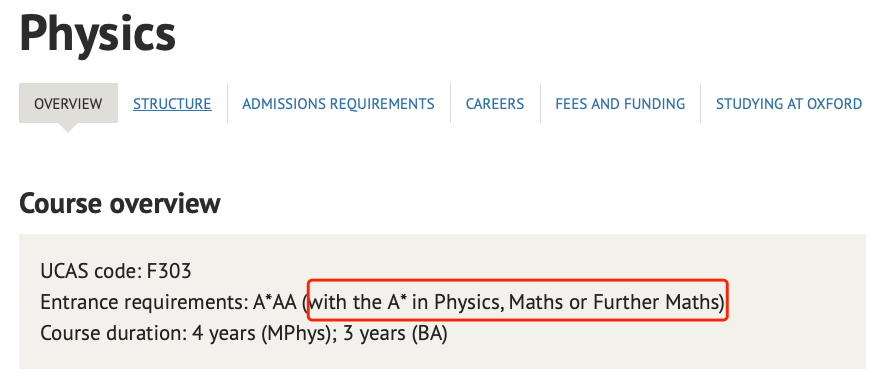The image size is (883, 389).
Task: Click the A*AA grade text
Action: pos(274,303)
